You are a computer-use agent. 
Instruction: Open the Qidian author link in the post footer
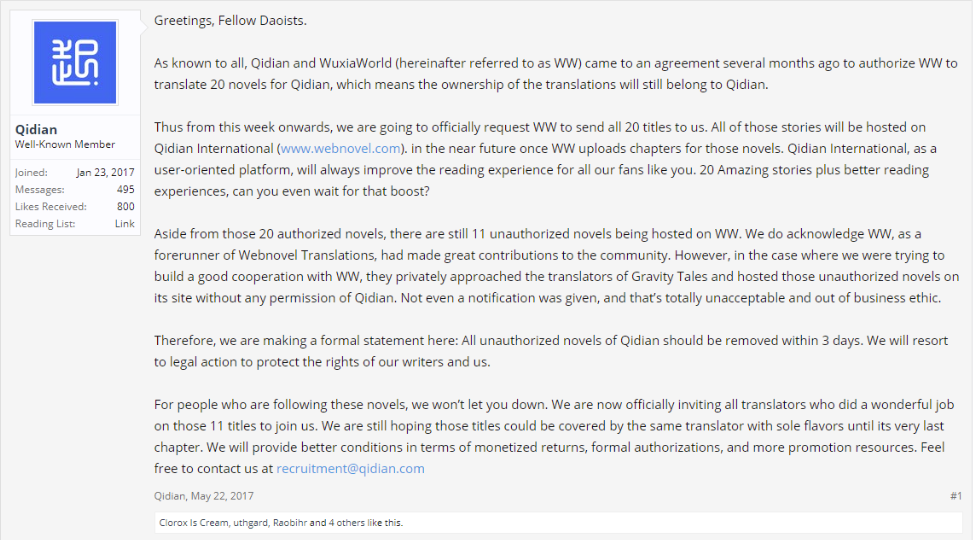tap(170, 496)
